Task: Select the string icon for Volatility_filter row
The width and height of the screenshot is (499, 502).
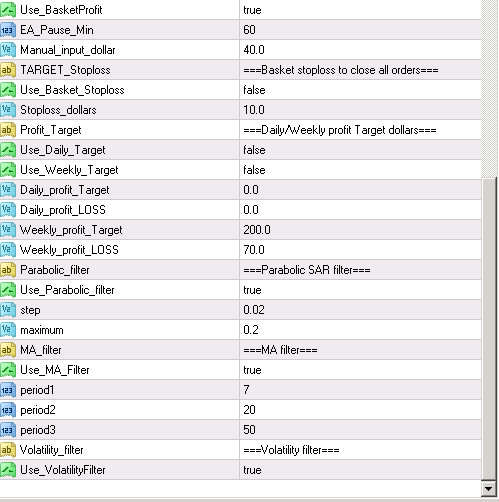Action: (8, 450)
